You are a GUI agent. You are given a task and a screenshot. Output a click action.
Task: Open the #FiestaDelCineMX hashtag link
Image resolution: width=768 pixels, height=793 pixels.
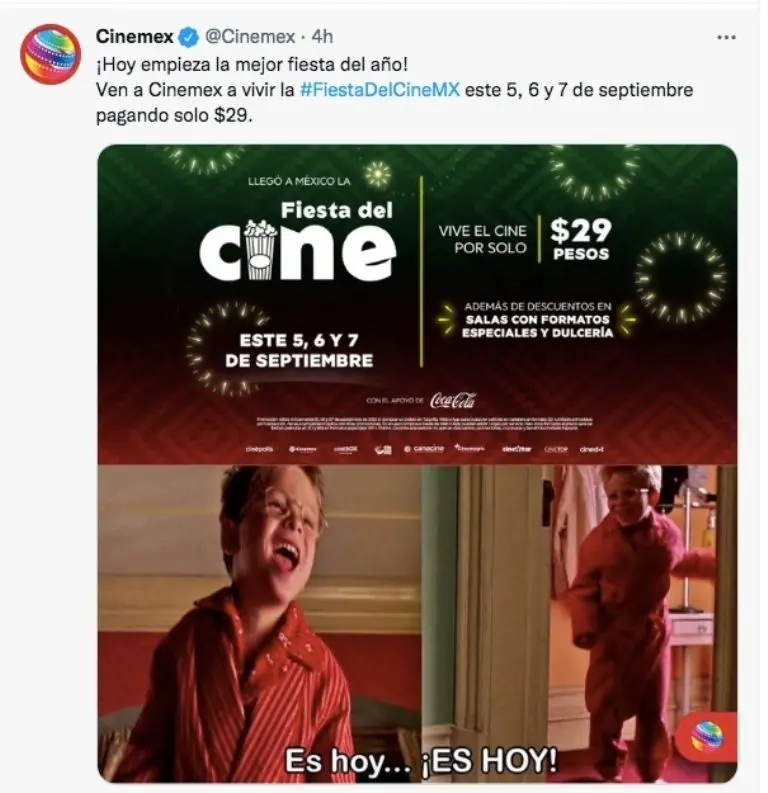tap(380, 90)
